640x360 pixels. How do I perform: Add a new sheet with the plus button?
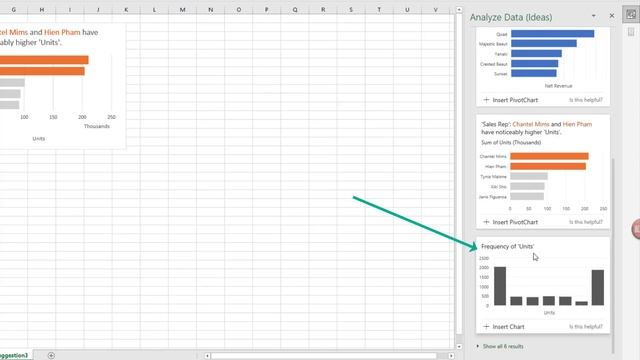pos(51,356)
